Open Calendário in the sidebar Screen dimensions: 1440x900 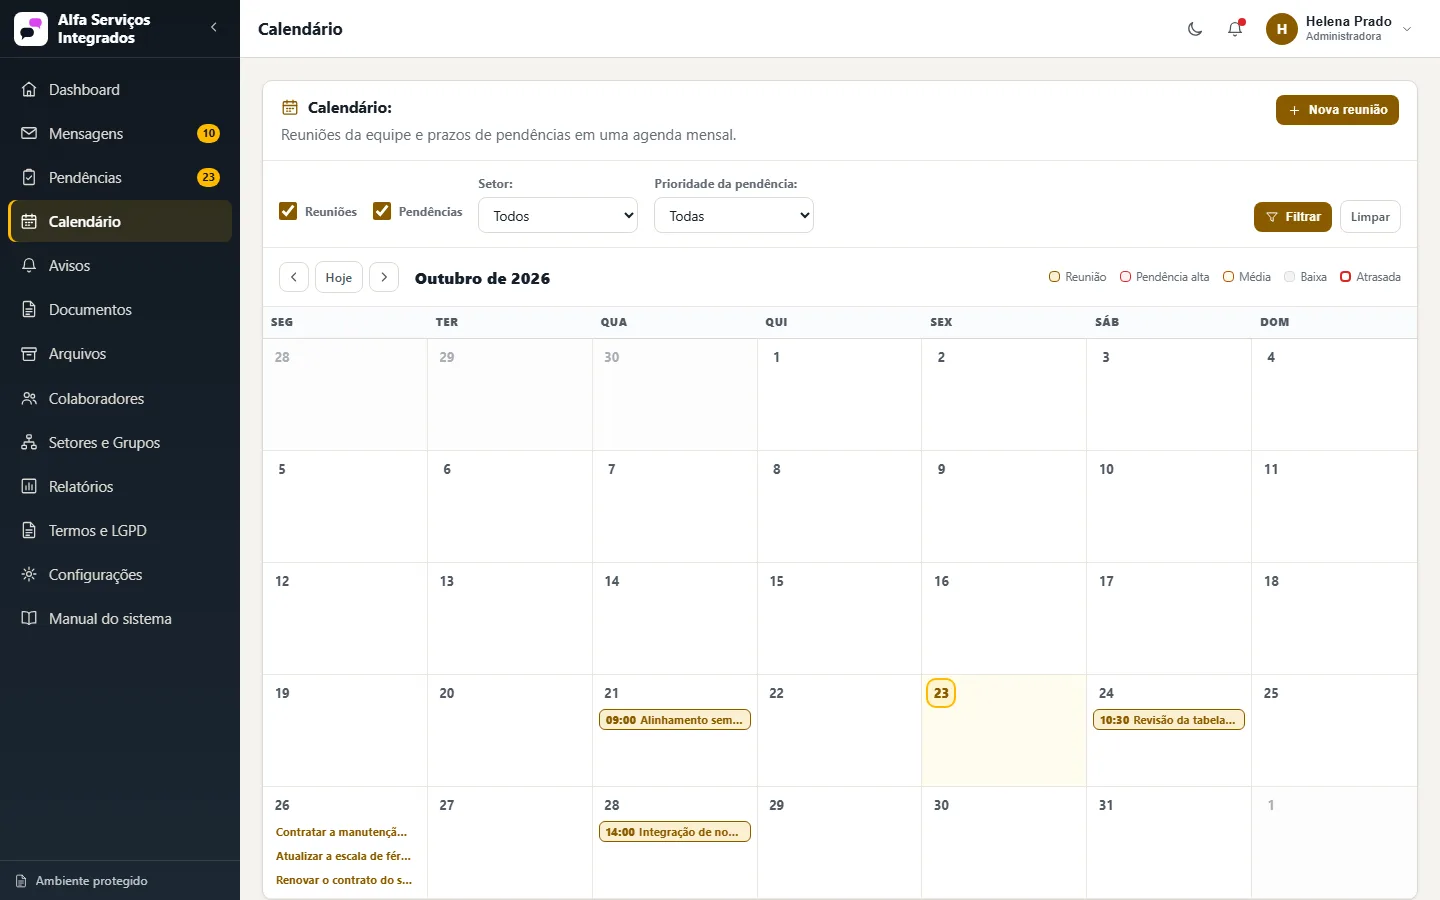pos(120,222)
